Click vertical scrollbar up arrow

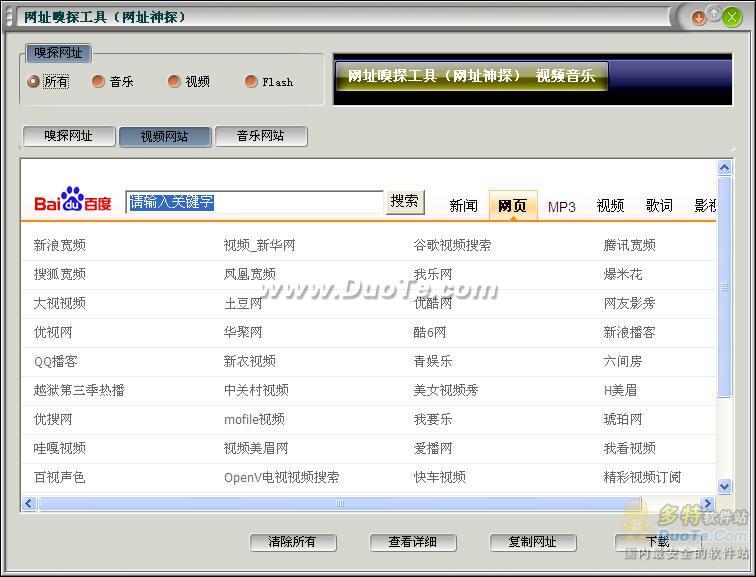[724, 167]
